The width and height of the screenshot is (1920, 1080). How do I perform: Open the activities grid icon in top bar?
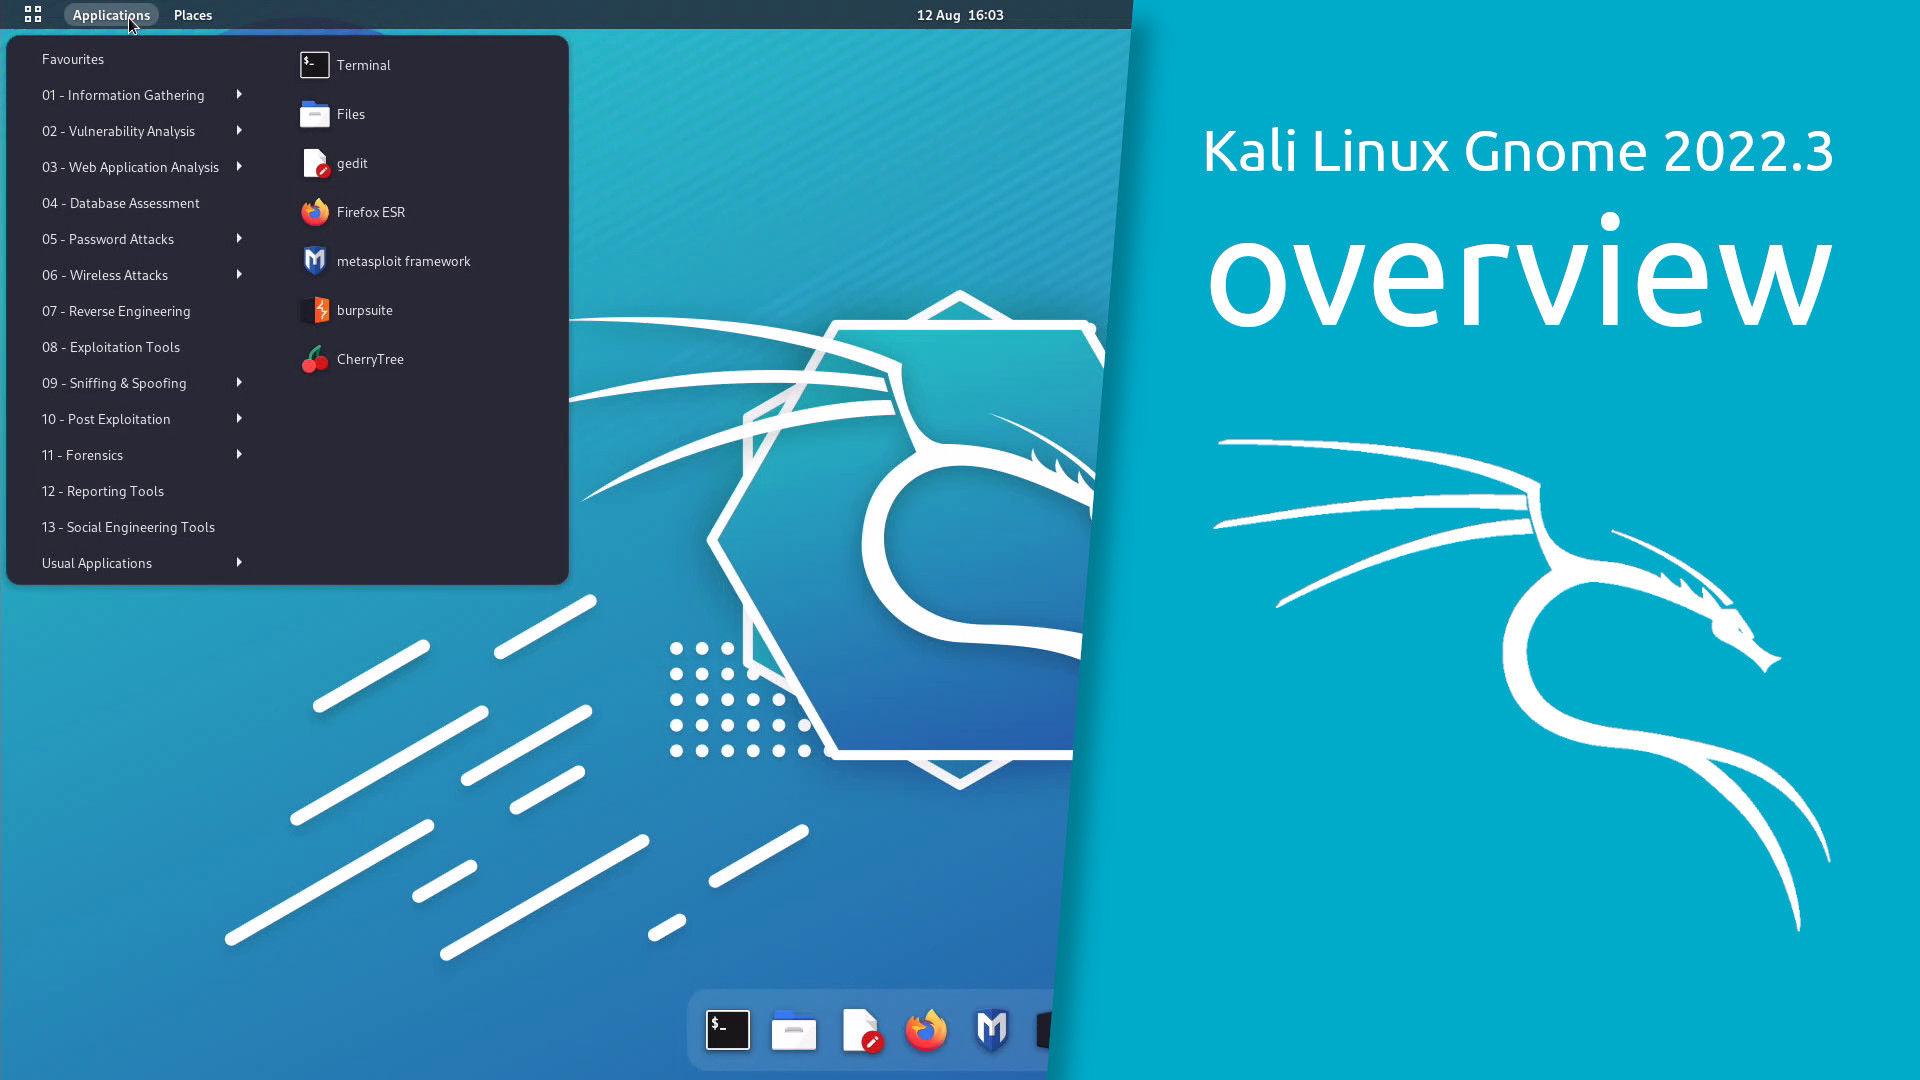(33, 15)
